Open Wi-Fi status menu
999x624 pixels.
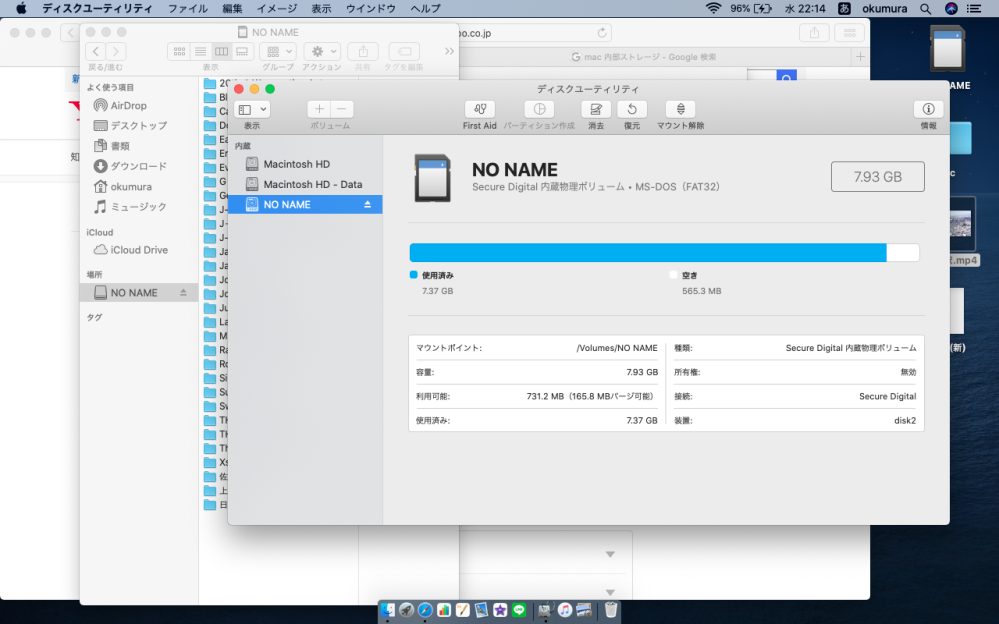point(714,8)
